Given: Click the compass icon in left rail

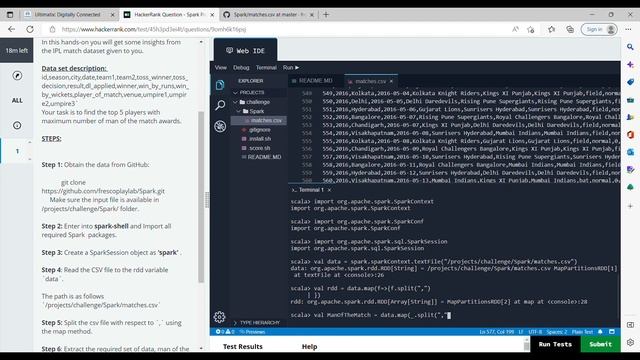Looking at the screenshot, I should 17,76.
